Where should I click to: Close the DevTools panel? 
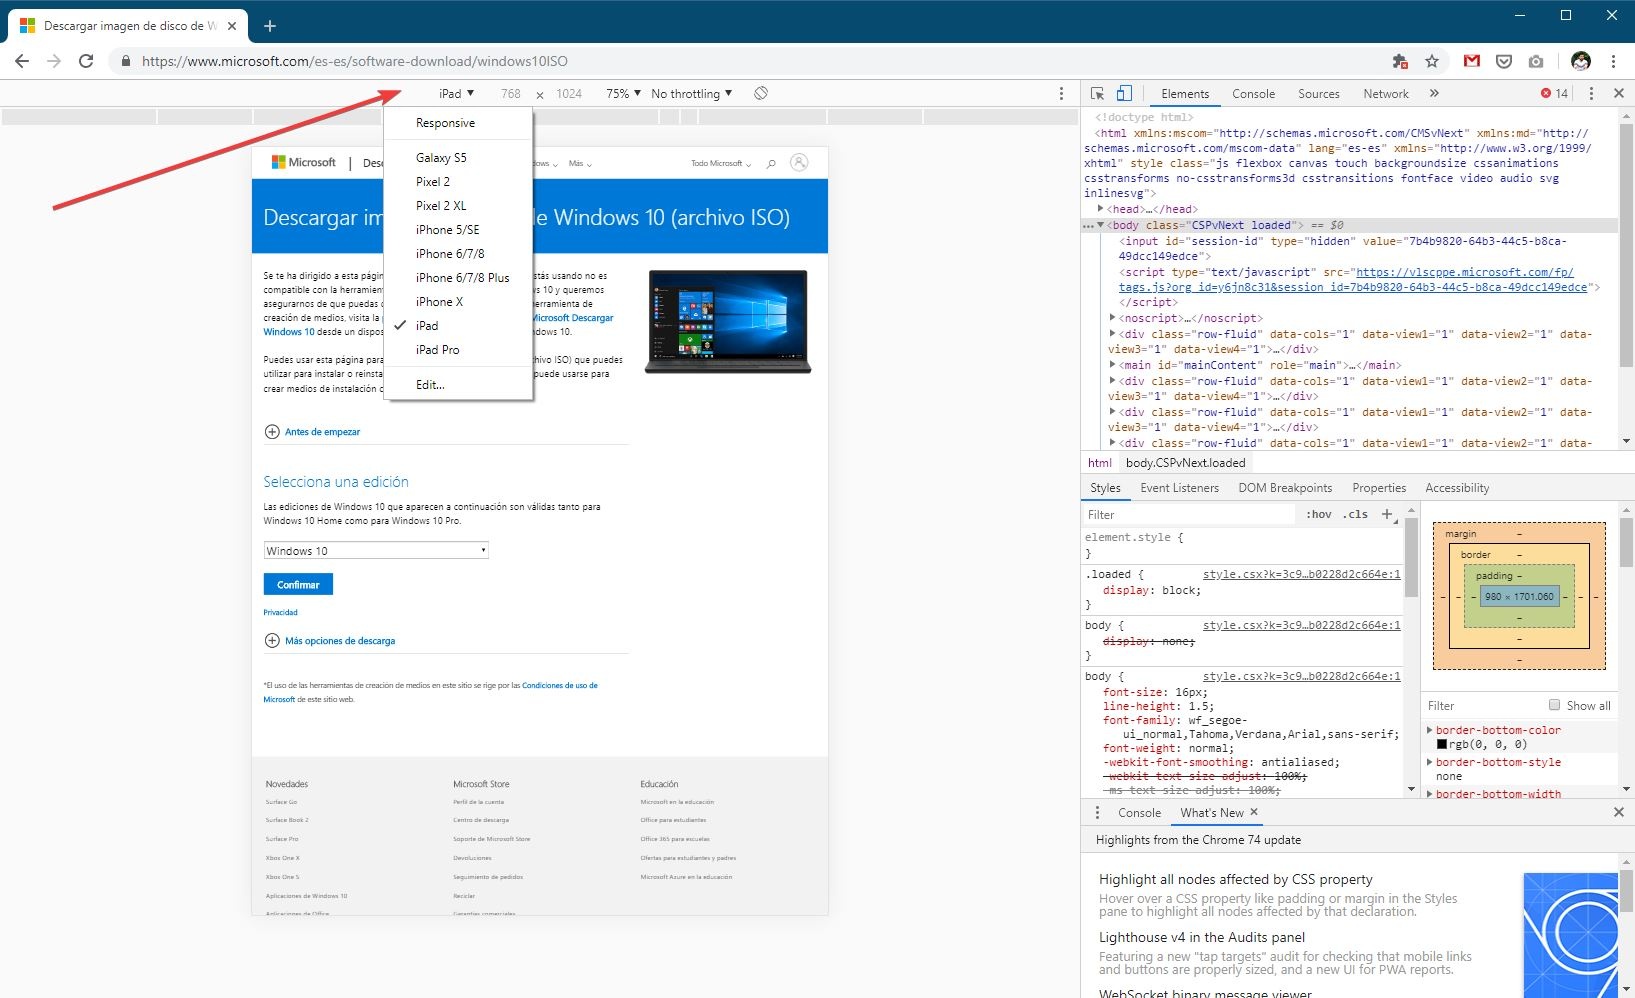[1619, 93]
